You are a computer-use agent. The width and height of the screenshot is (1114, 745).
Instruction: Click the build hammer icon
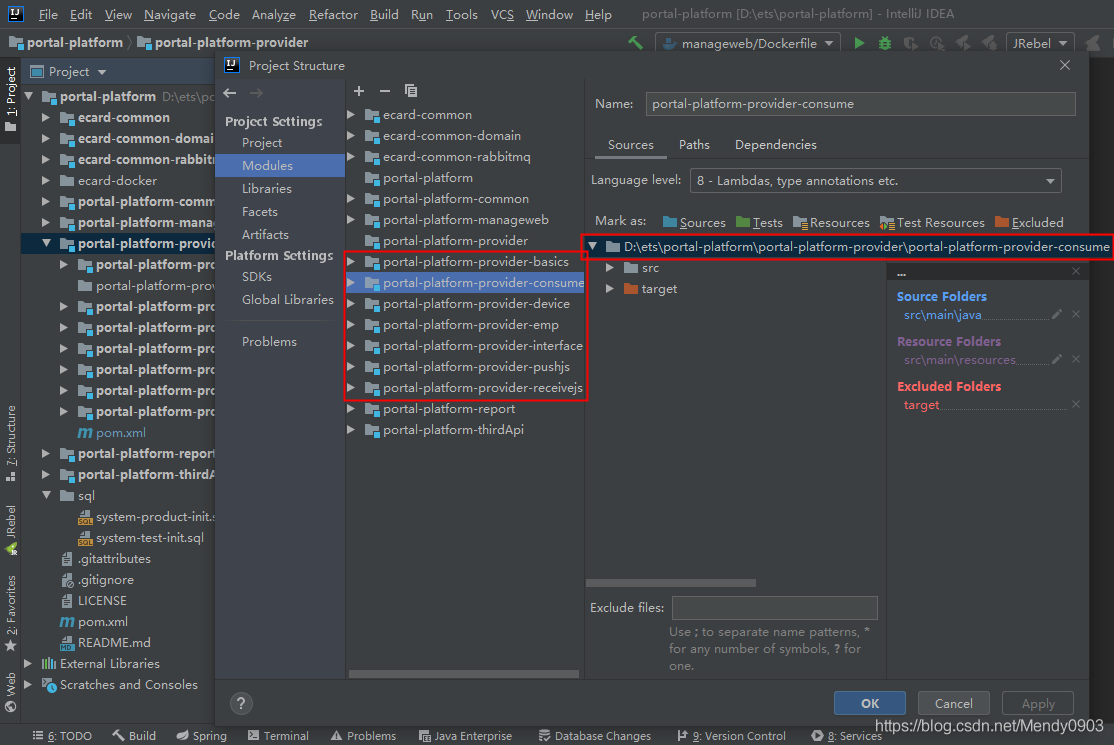click(x=635, y=43)
